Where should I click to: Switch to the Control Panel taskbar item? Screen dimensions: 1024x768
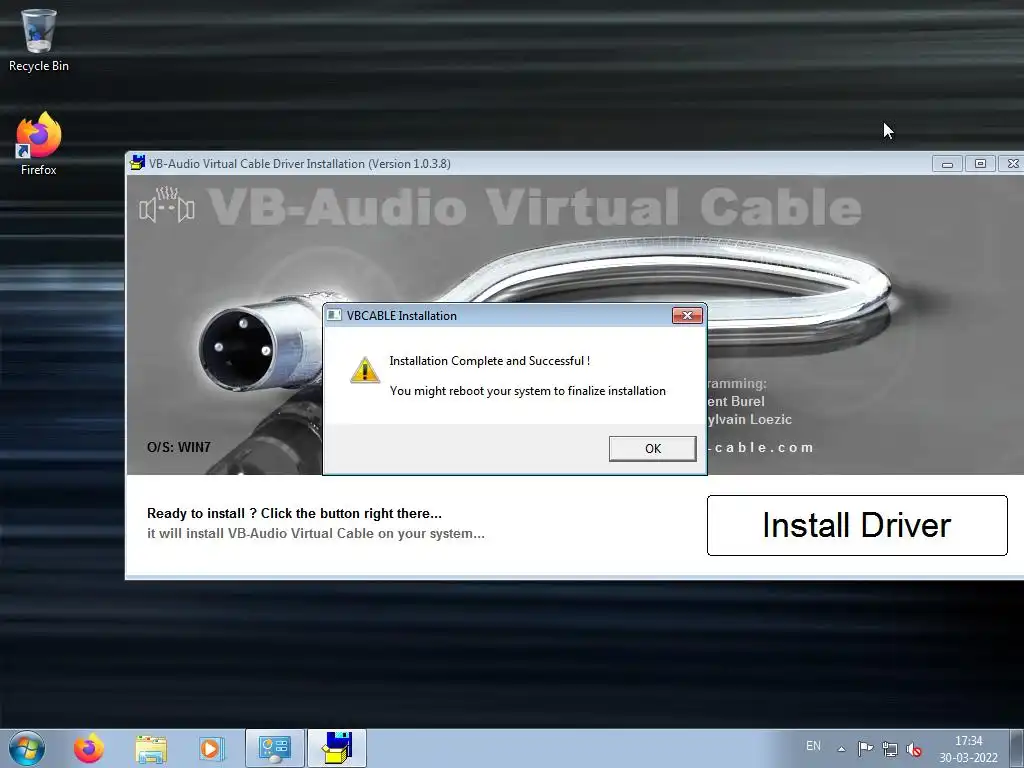(275, 748)
